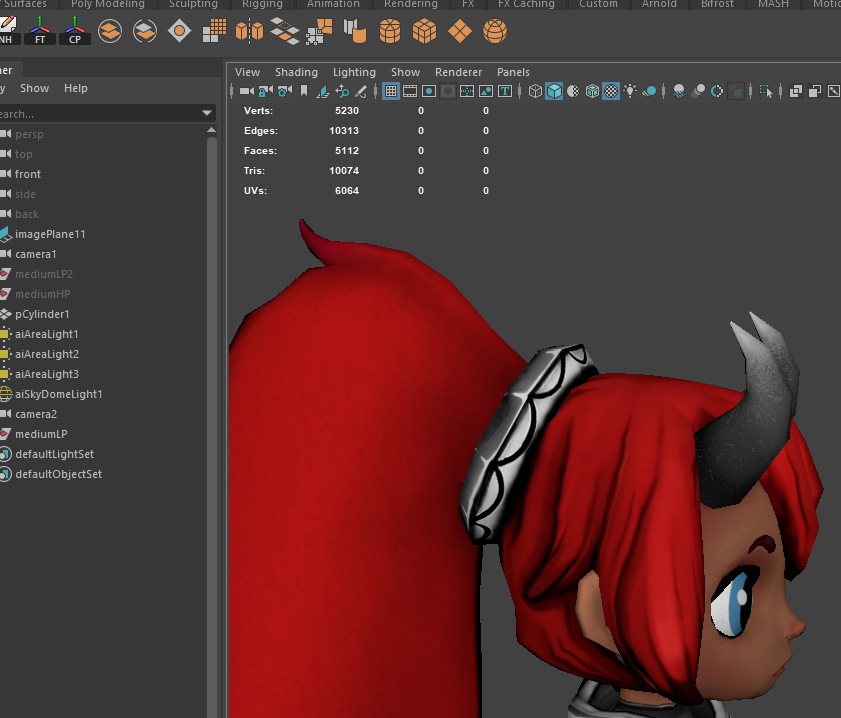Click the camera bookmark icon in panel toolbar

tap(304, 91)
